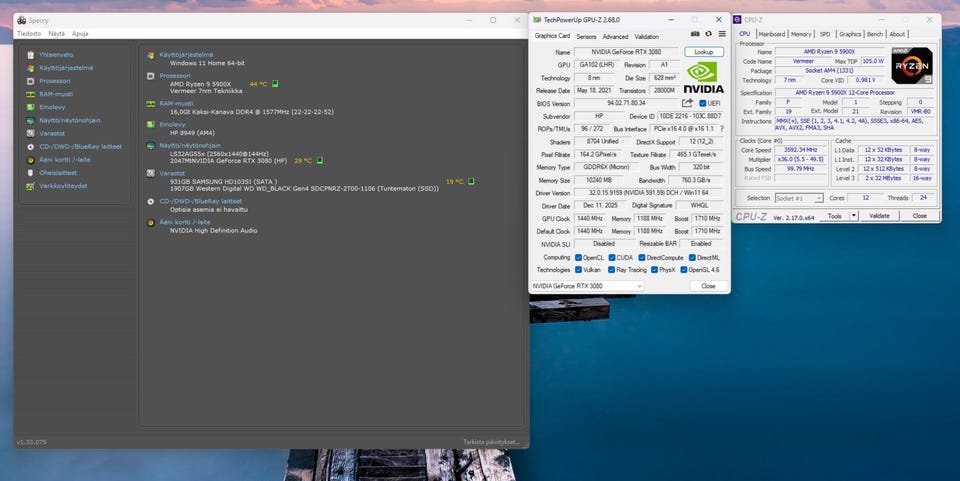960x481 pixels.
Task: Click the Validate button in CPU-Z
Action: point(879,216)
